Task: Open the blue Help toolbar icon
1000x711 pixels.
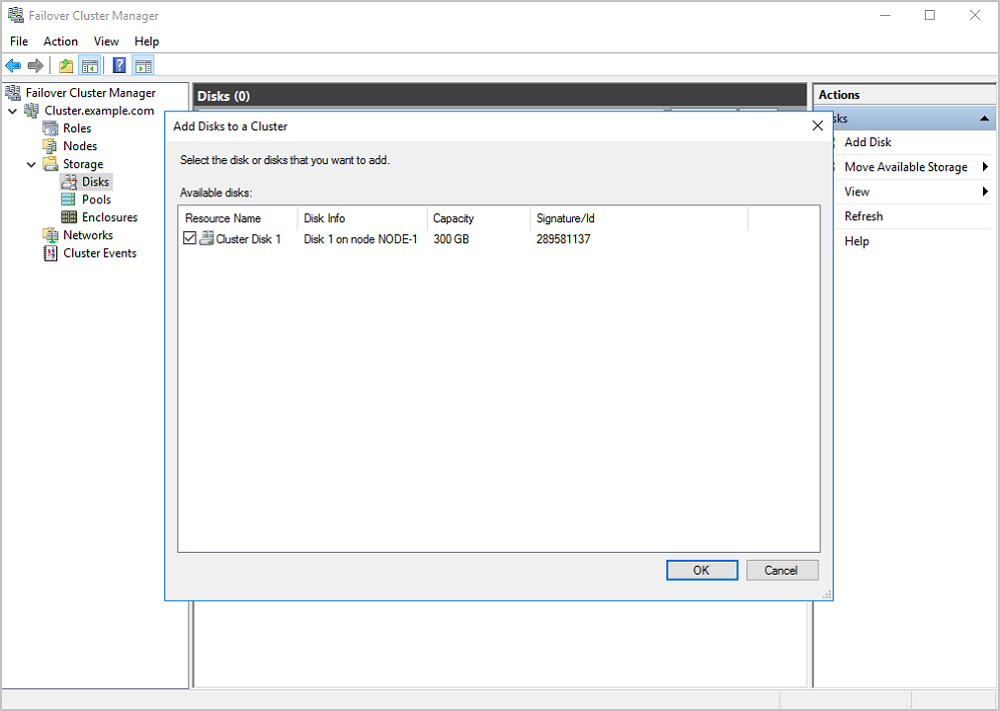Action: (x=119, y=65)
